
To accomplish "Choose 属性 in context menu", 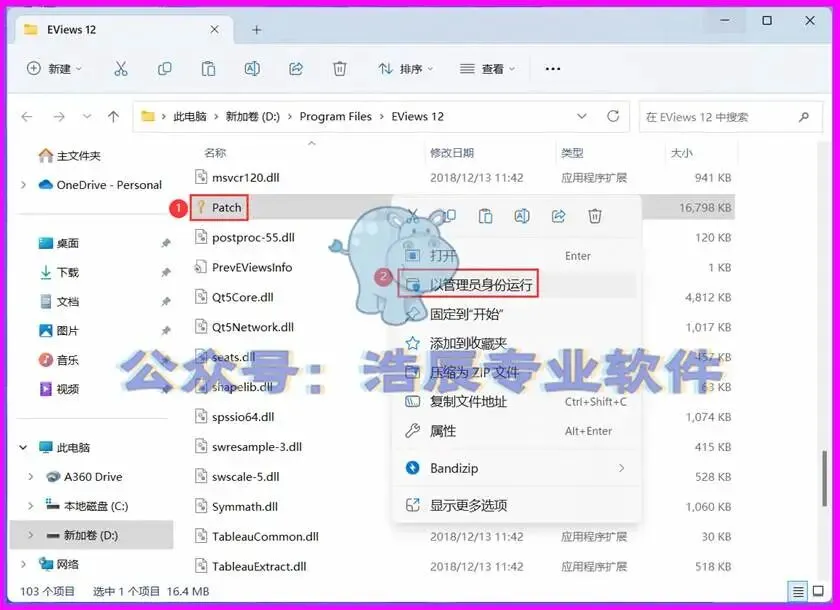I will coord(517,431).
